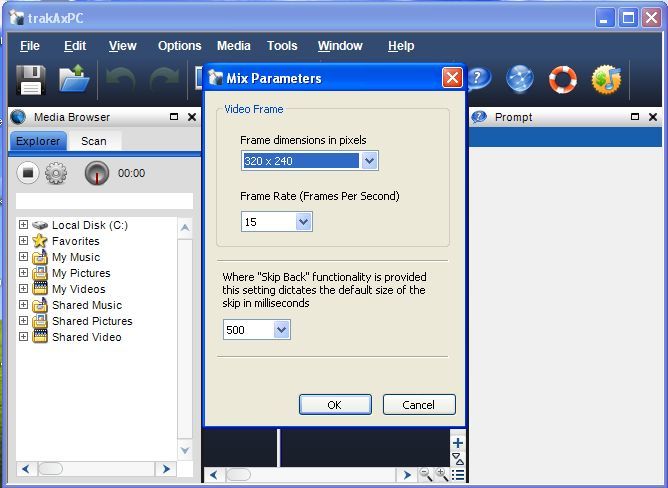668x488 pixels.
Task: Expand the Favorites tree node
Action: point(23,241)
